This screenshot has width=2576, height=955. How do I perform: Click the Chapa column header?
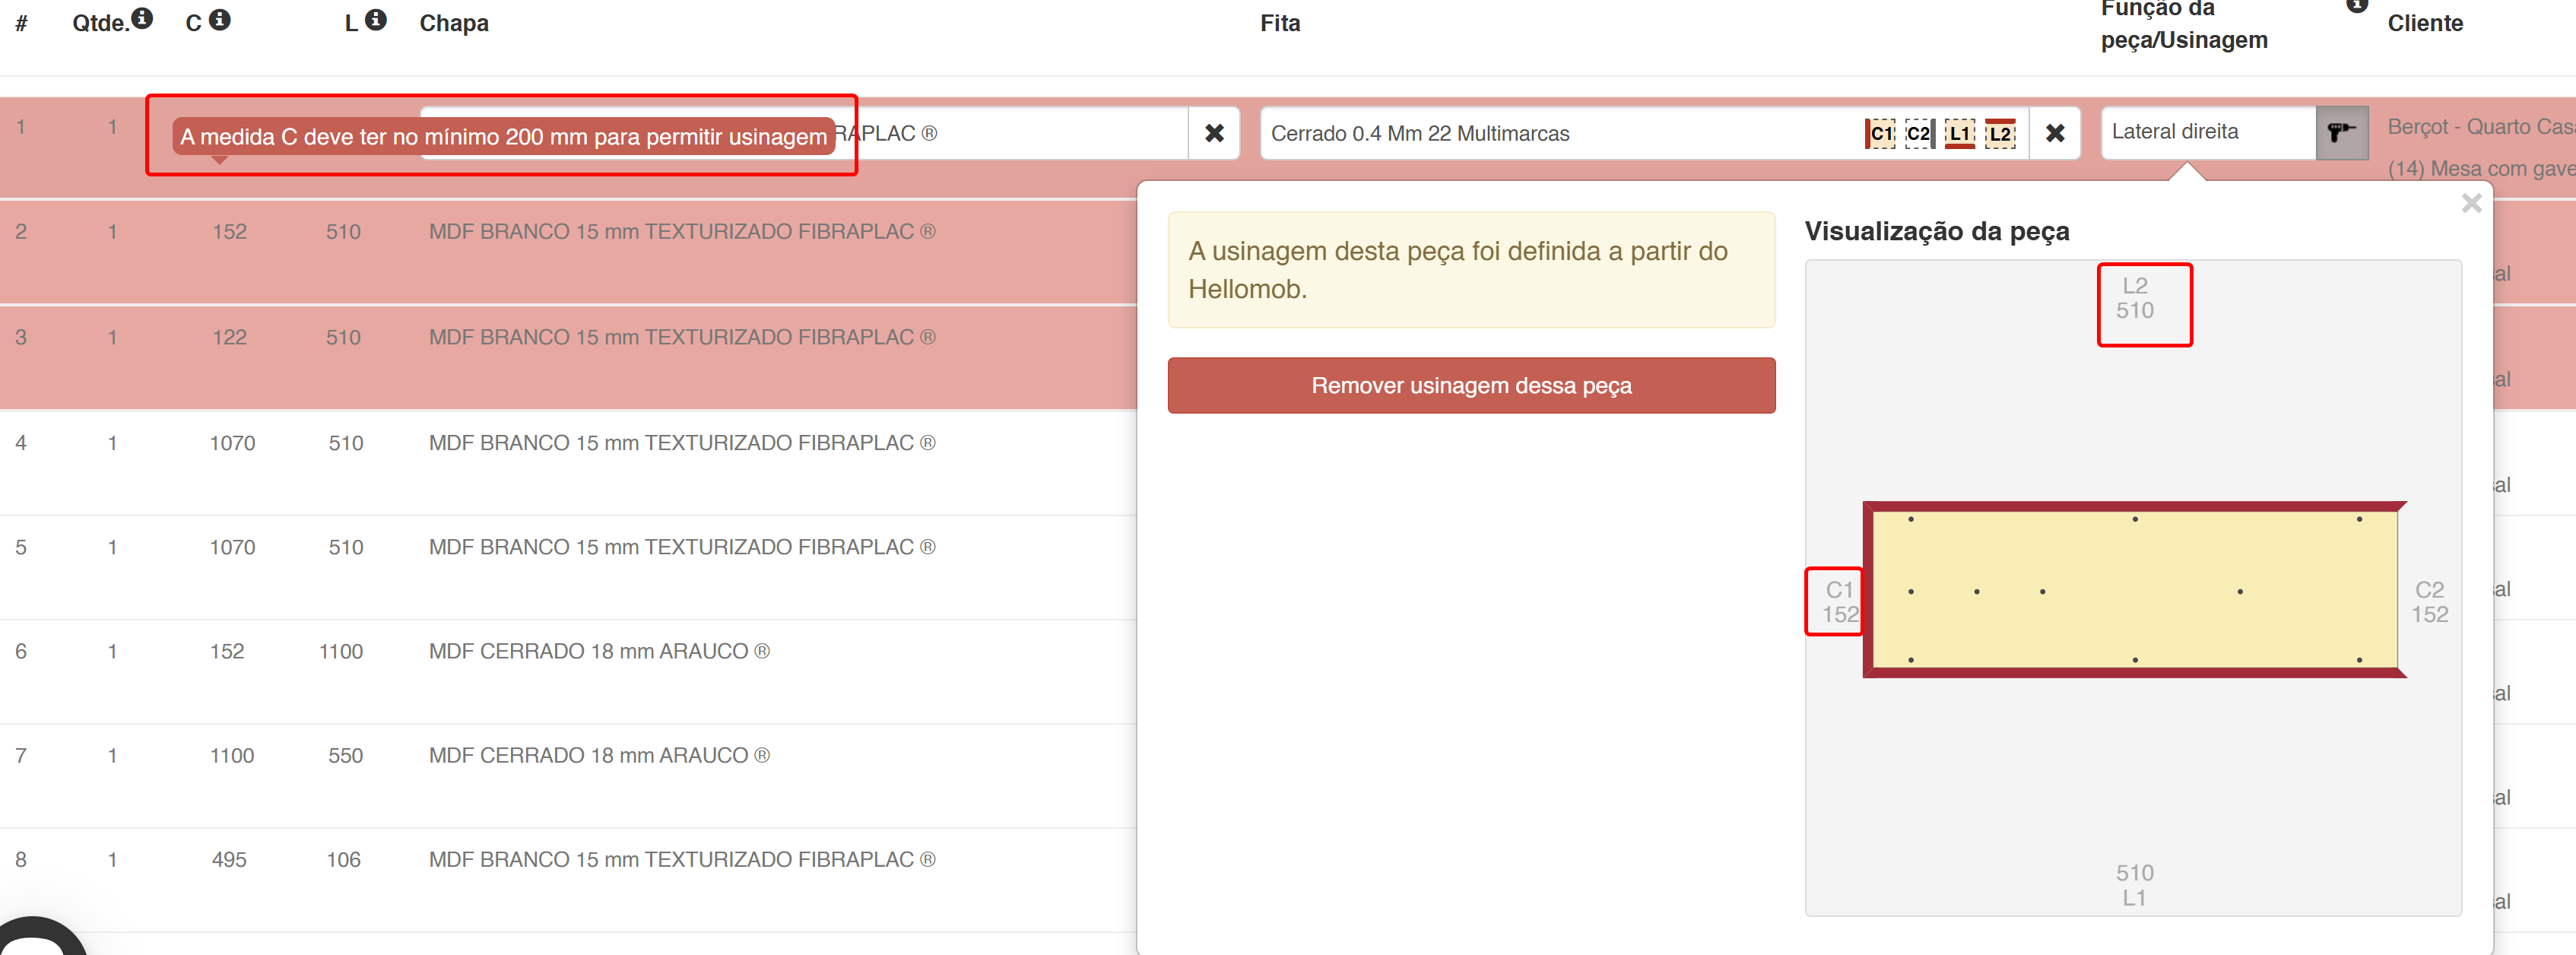453,23
